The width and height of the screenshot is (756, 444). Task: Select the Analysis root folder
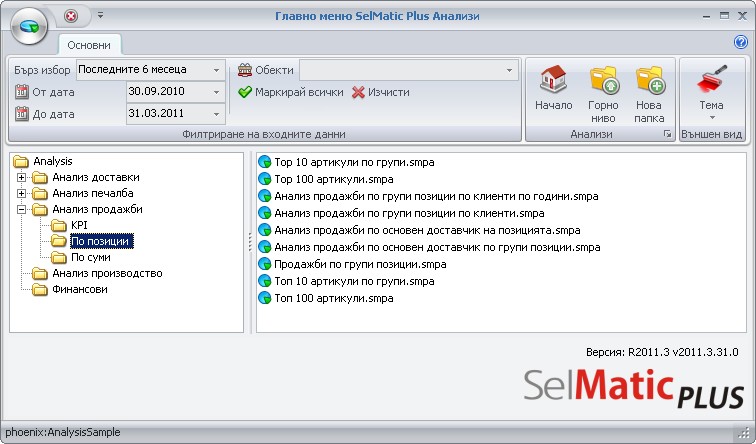(53, 161)
